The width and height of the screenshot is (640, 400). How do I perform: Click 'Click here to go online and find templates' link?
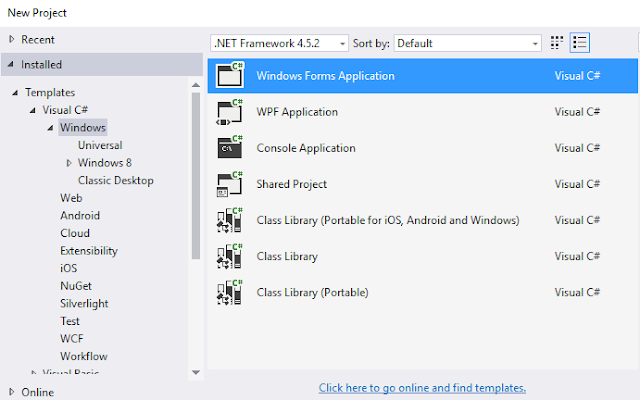coord(422,388)
